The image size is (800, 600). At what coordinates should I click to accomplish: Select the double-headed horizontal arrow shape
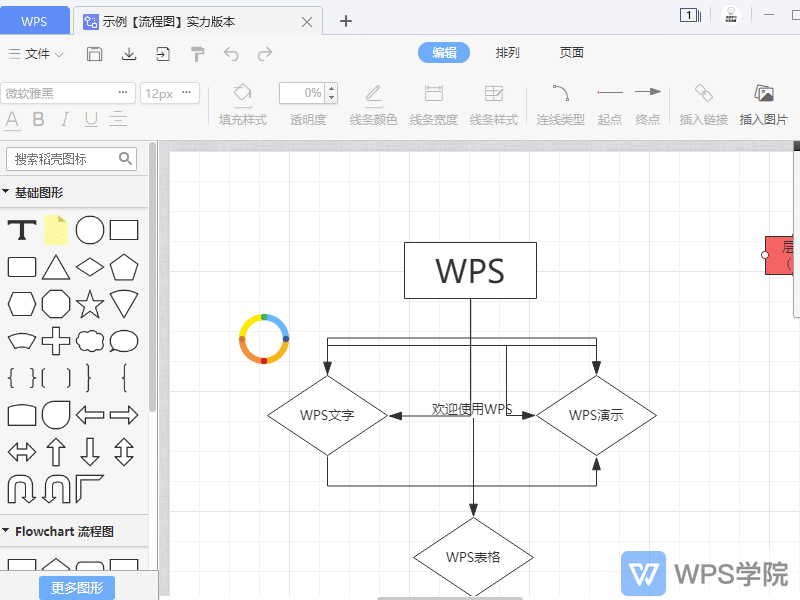tap(22, 452)
